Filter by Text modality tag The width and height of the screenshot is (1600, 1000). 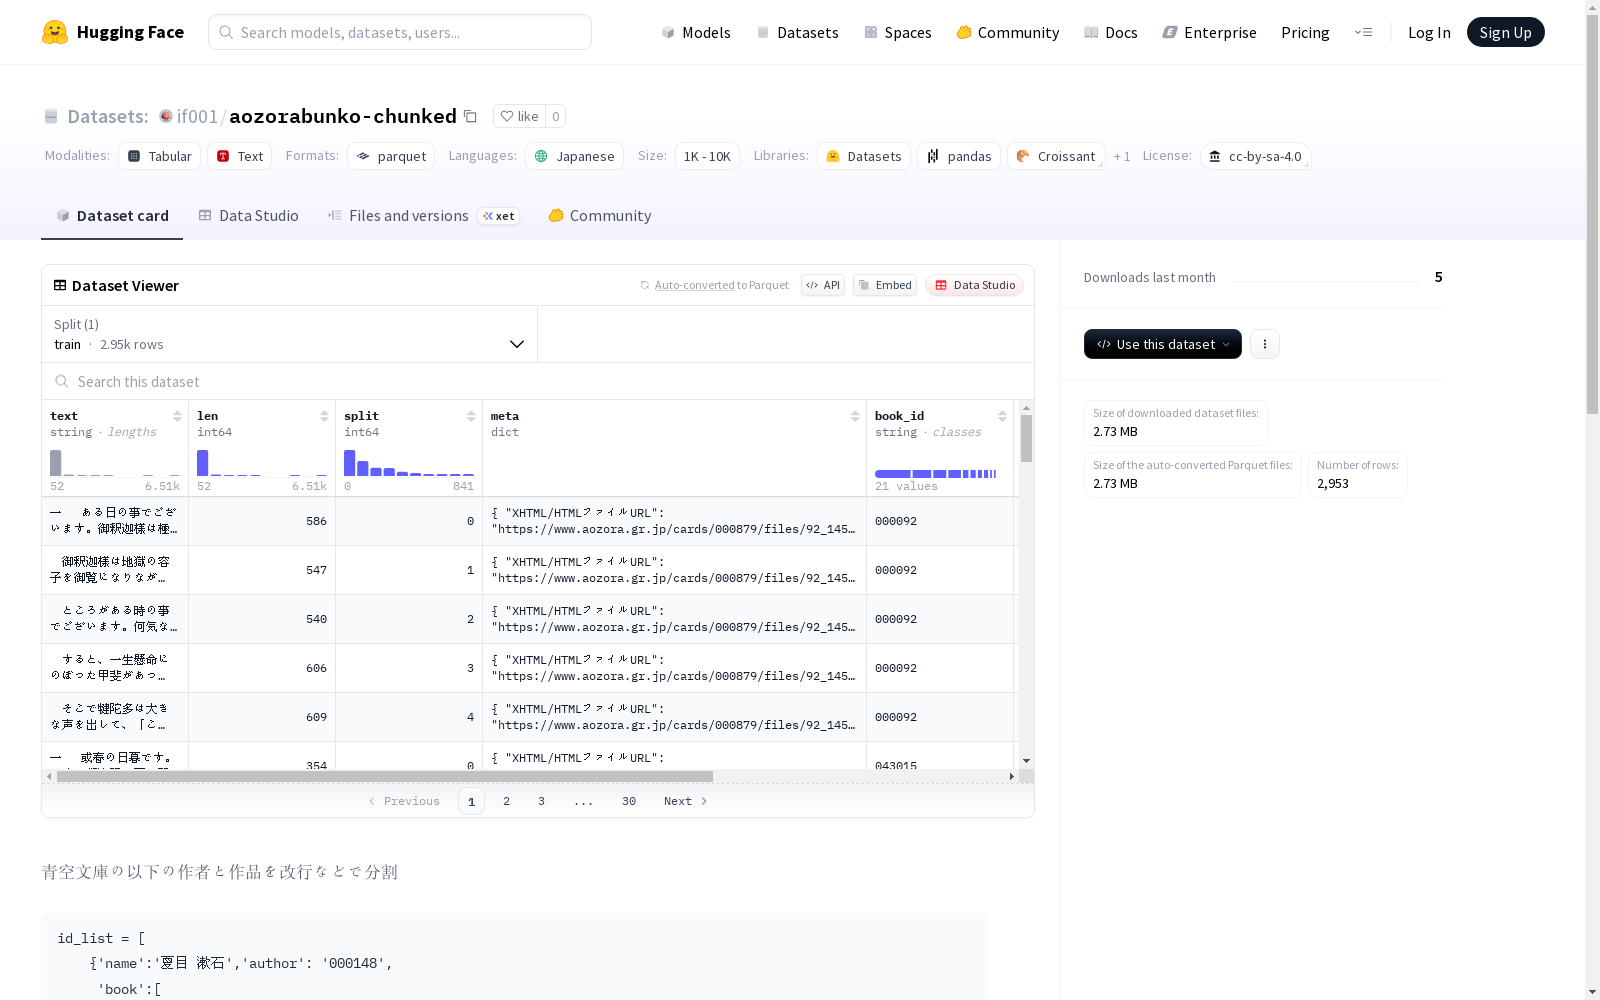240,156
